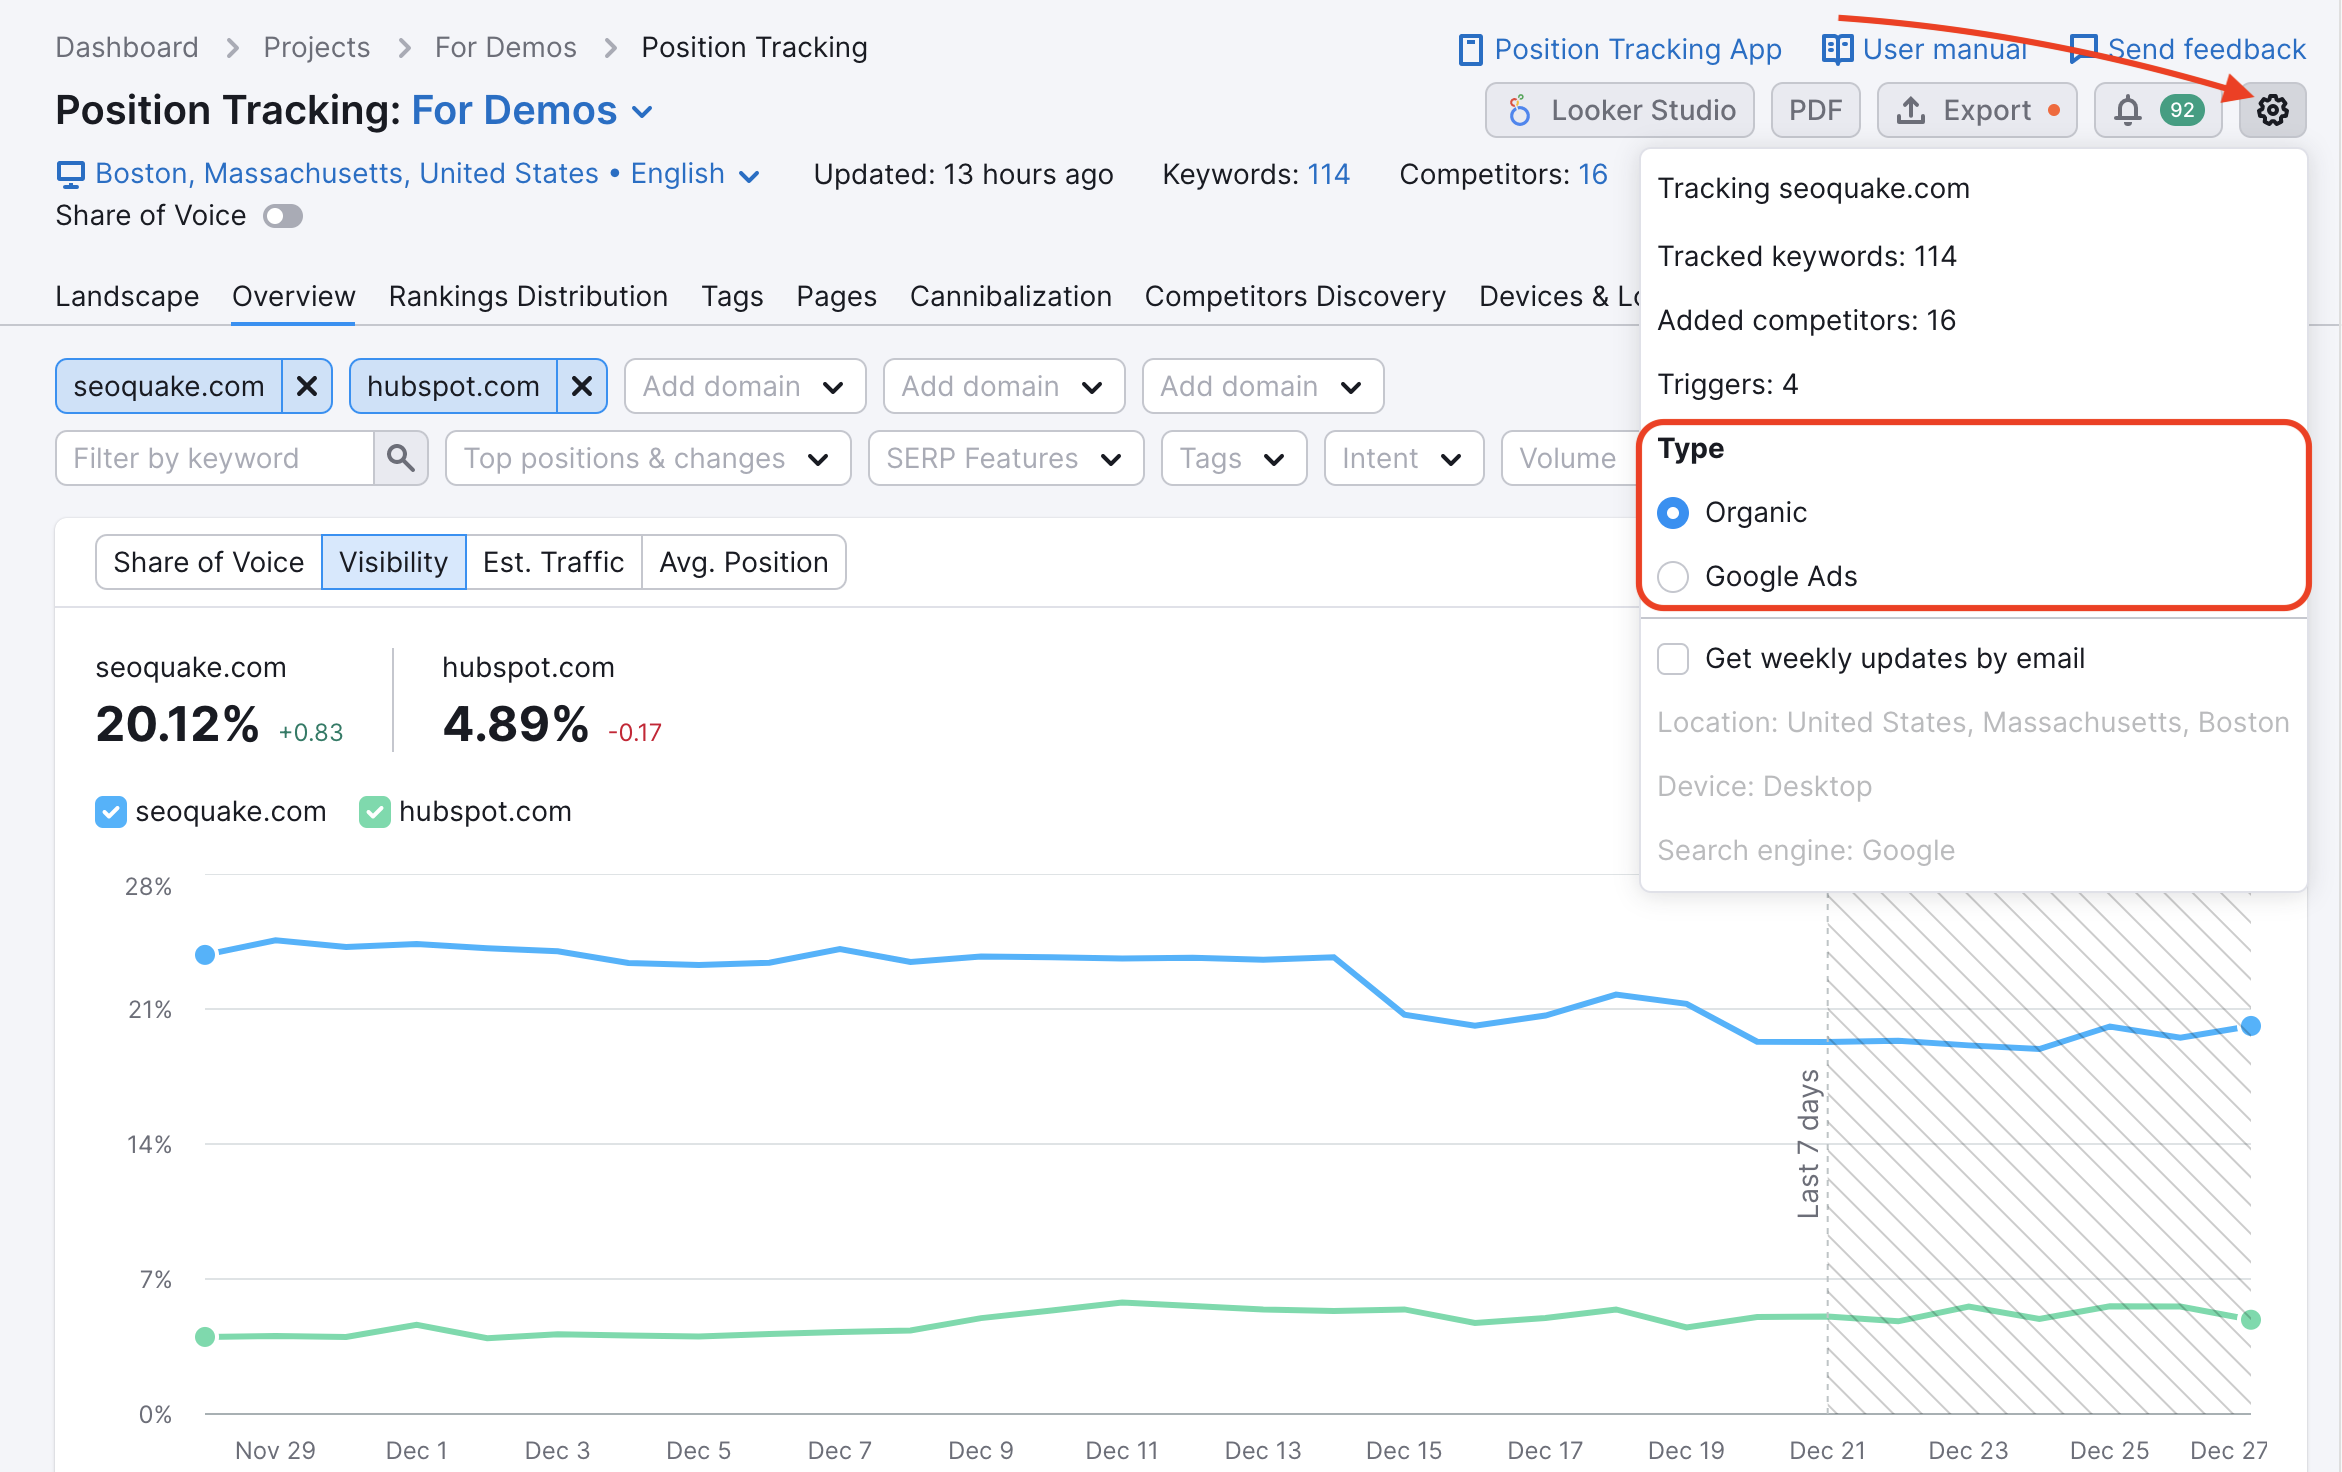Go to Dashboard breadcrumb

click(127, 47)
